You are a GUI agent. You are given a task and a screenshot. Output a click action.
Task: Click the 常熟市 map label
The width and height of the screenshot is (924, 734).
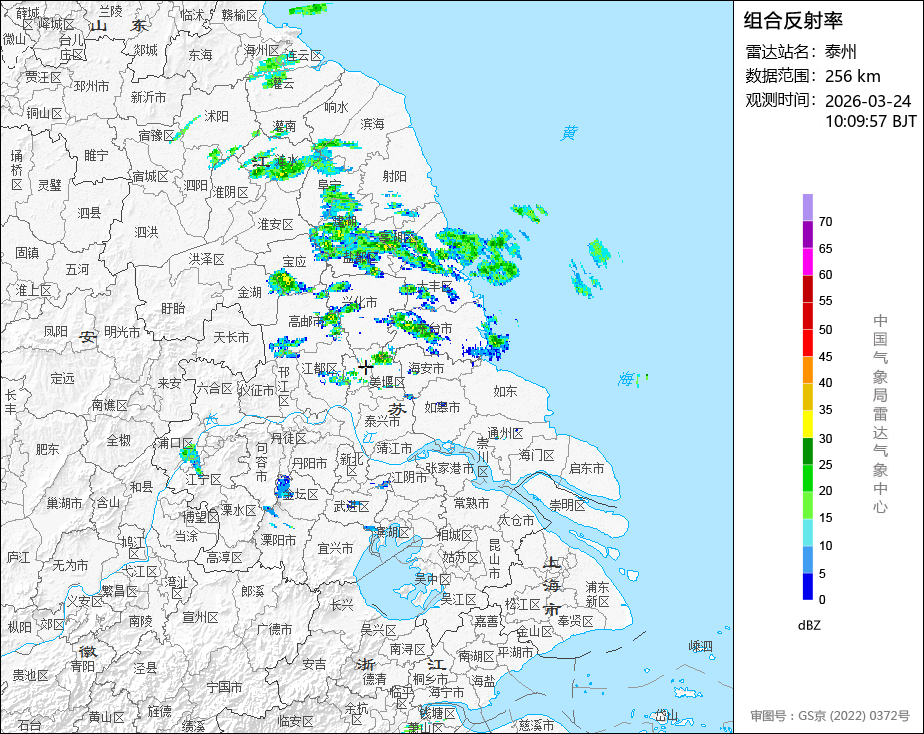[471, 503]
